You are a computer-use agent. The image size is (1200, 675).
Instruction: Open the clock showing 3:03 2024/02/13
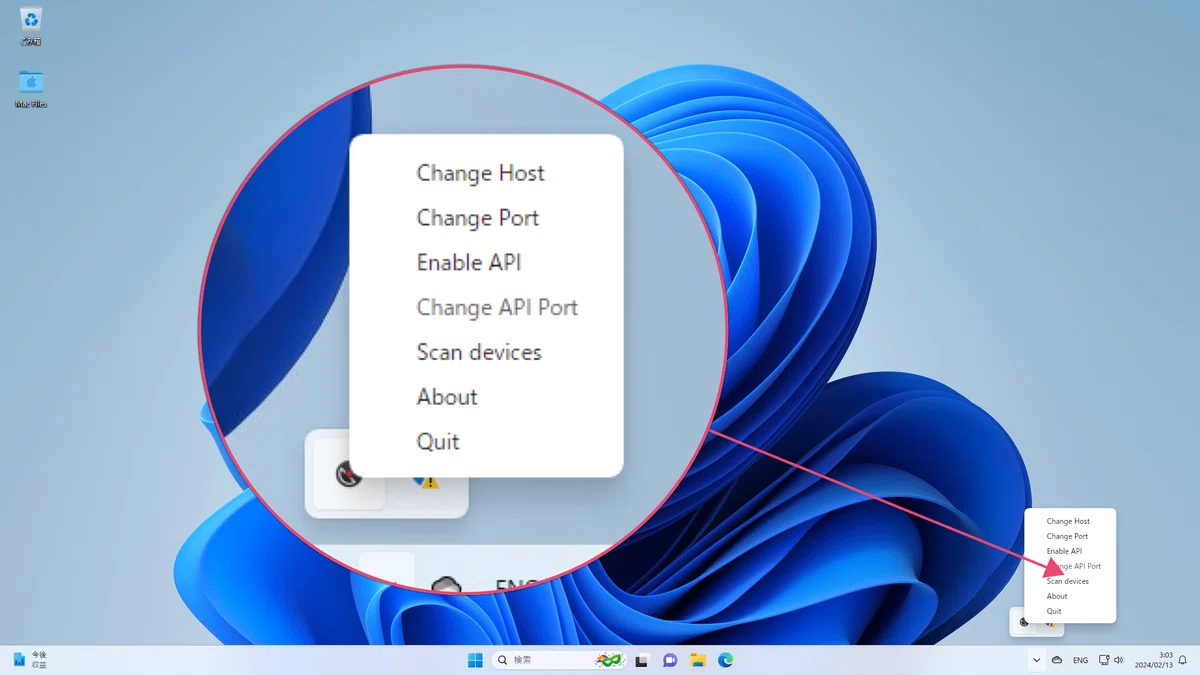[1153, 660]
